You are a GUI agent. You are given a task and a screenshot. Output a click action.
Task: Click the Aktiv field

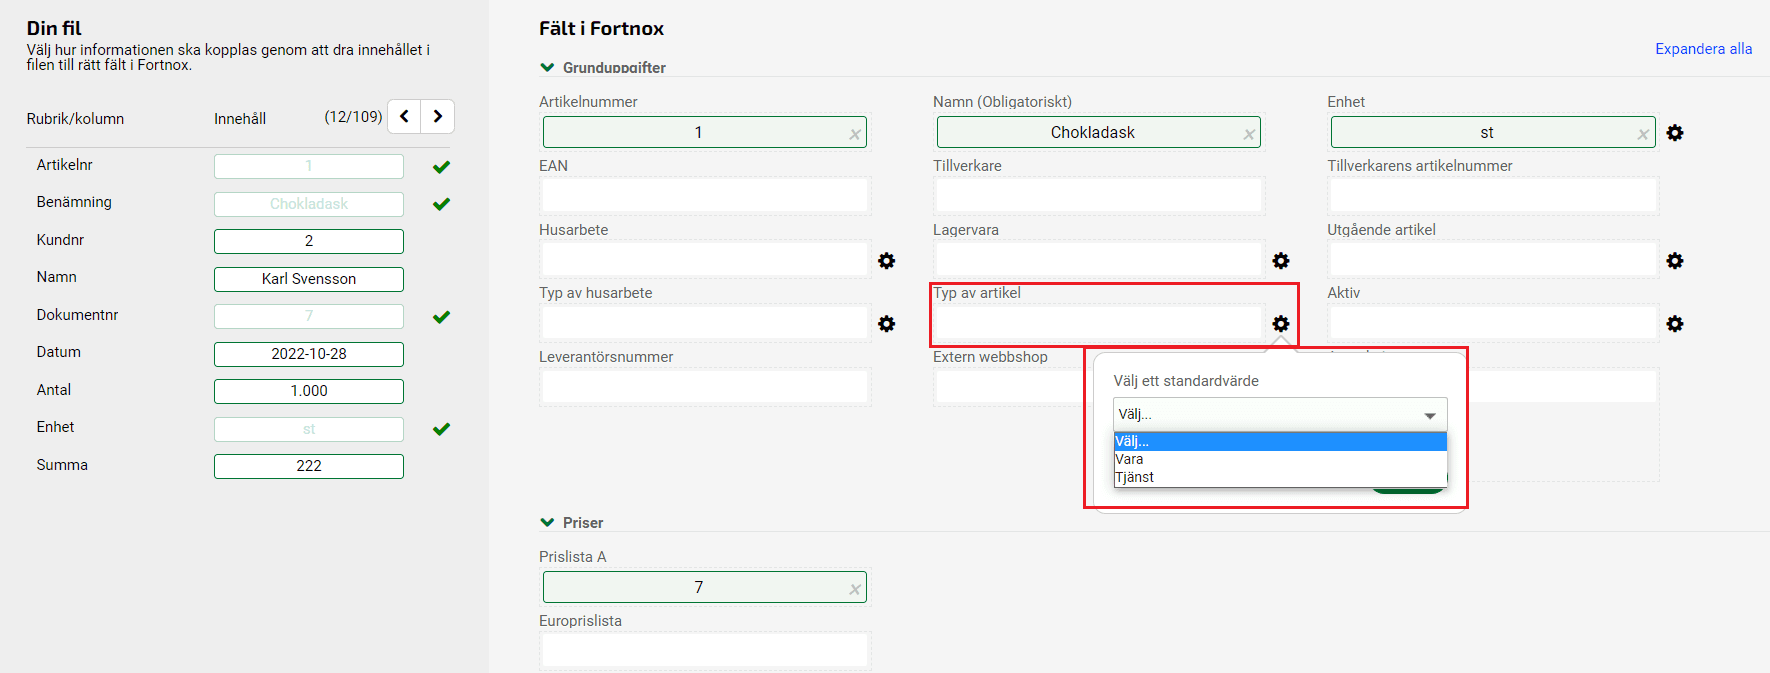point(1493,323)
